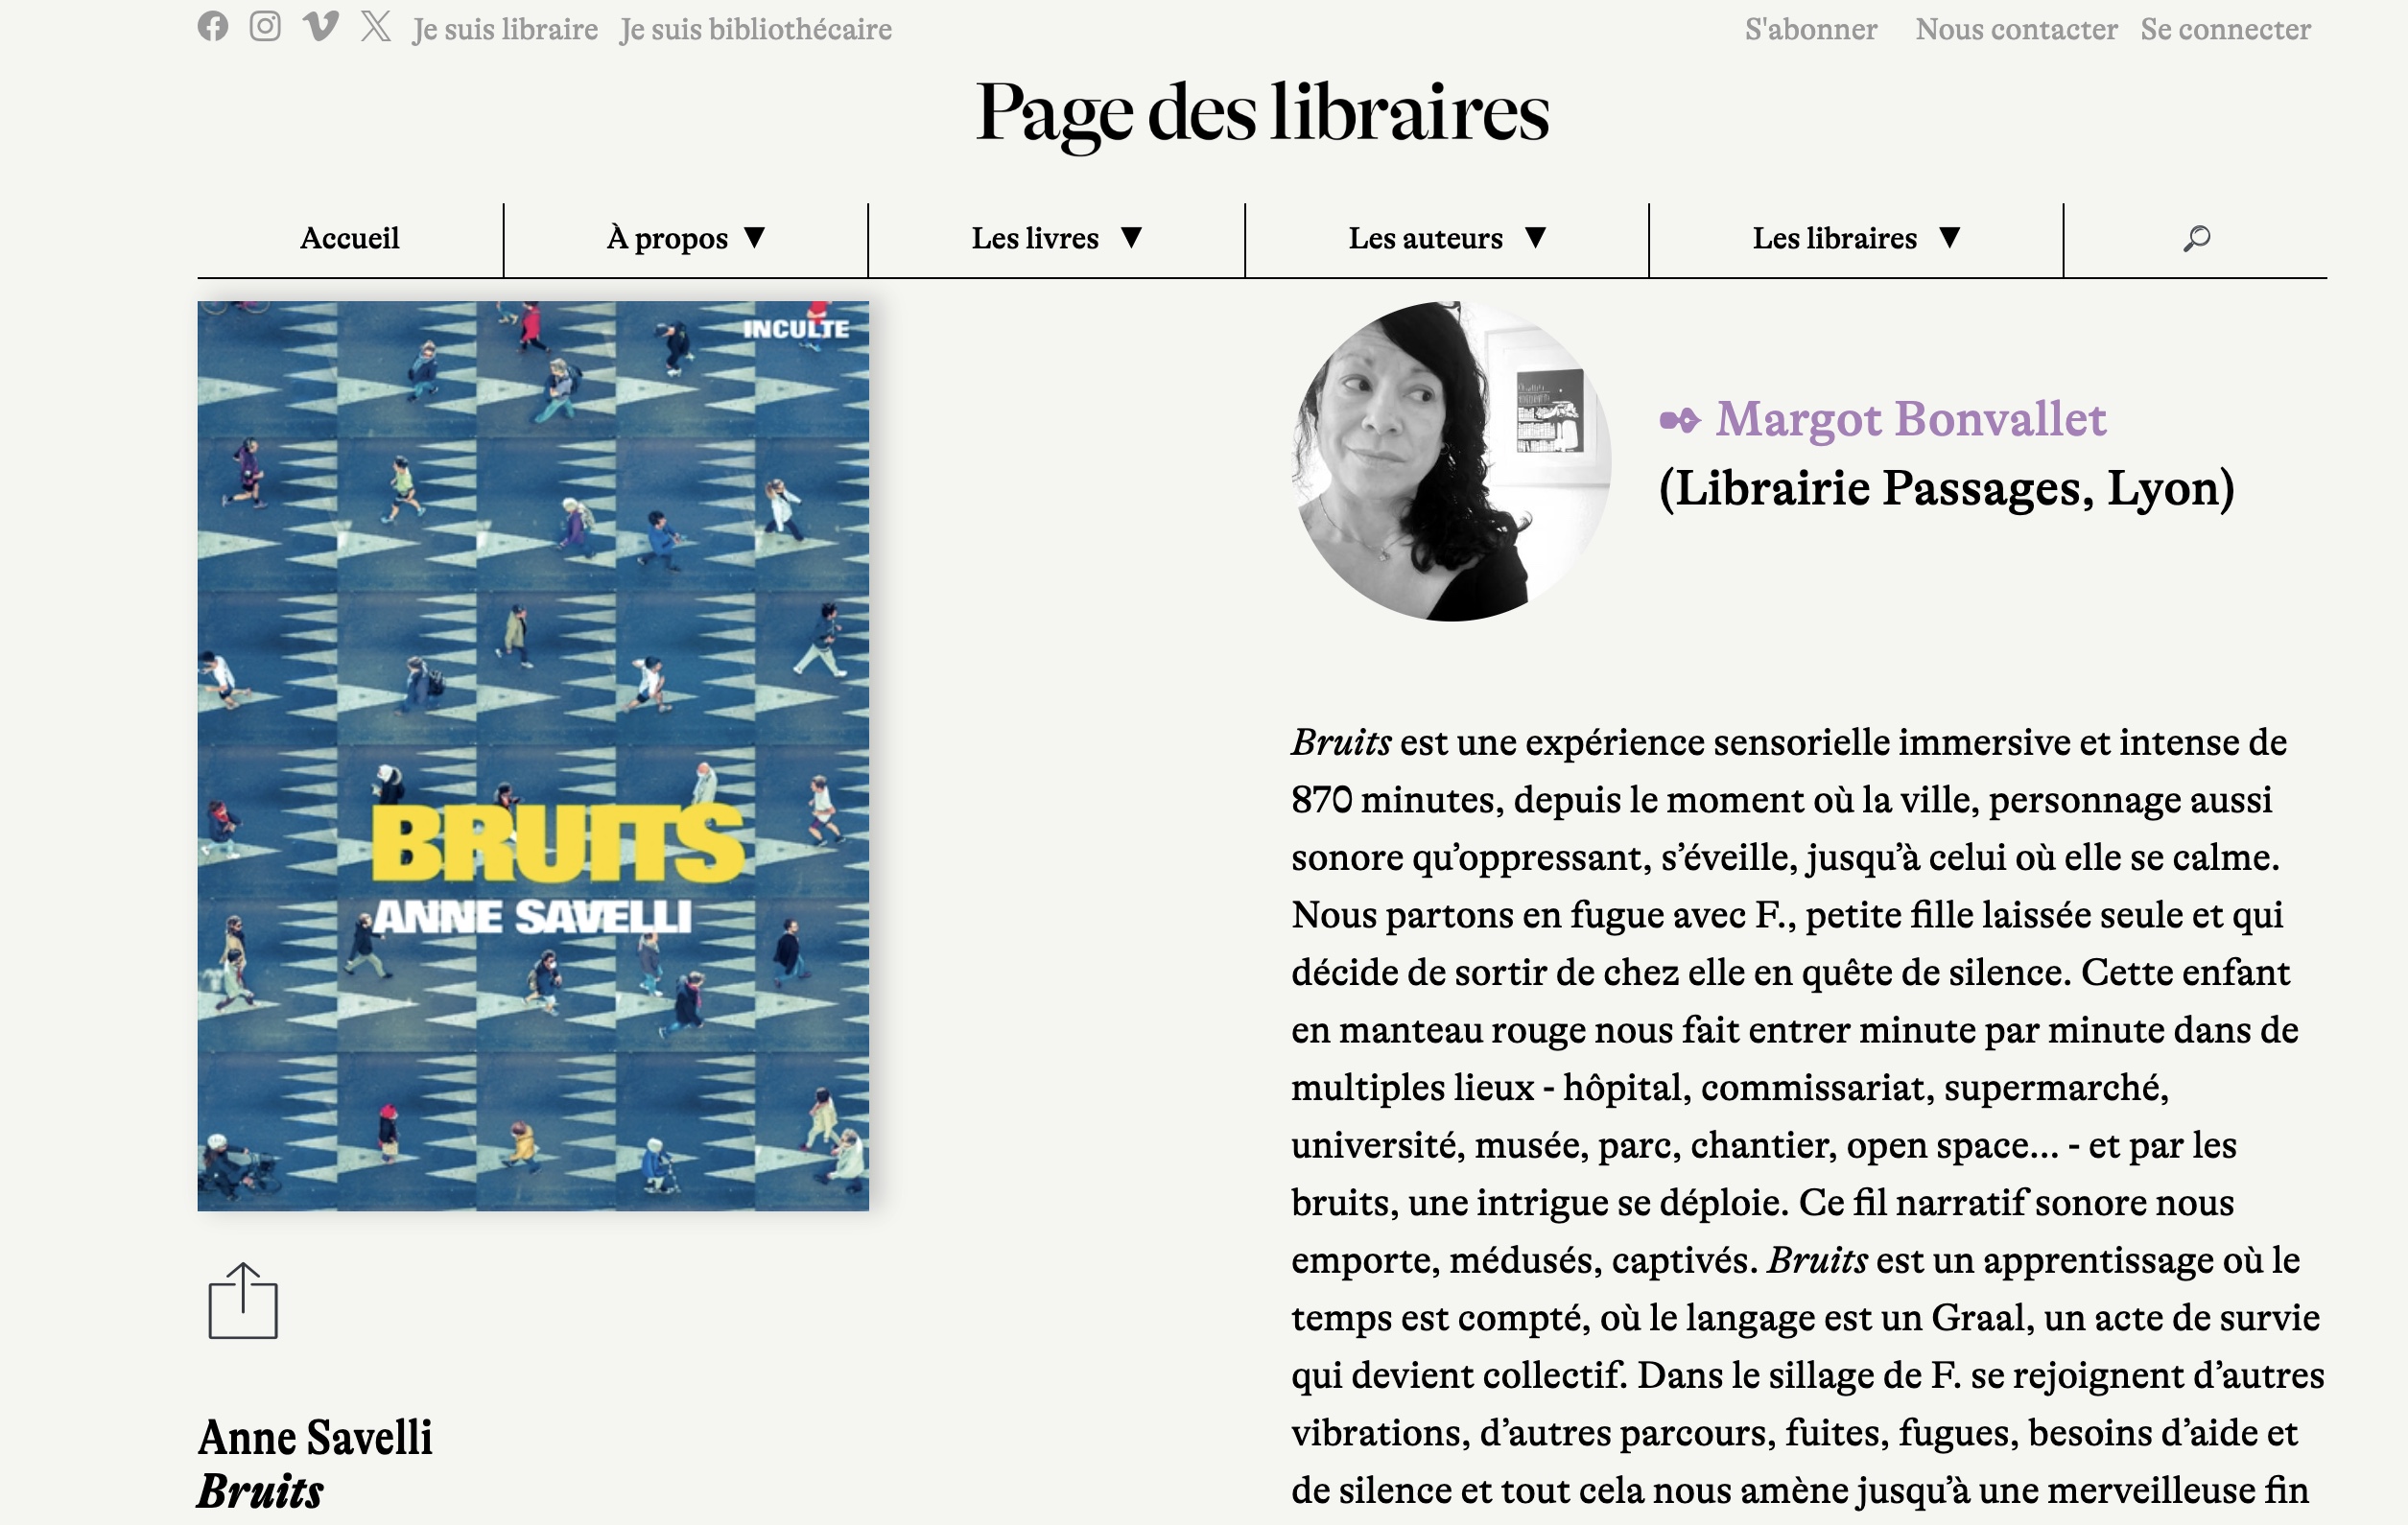Screen dimensions: 2408x1525
Task: Click the Je suis libraire link
Action: 505,30
